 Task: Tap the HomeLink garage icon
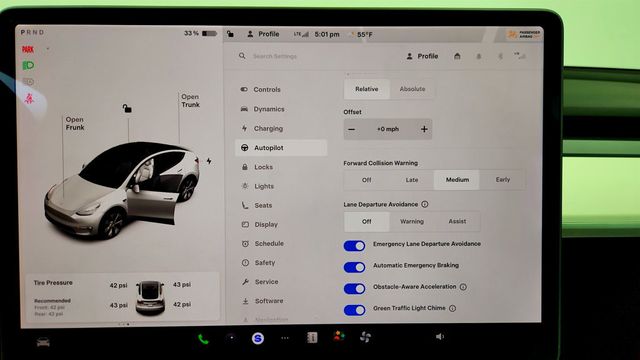(457, 56)
